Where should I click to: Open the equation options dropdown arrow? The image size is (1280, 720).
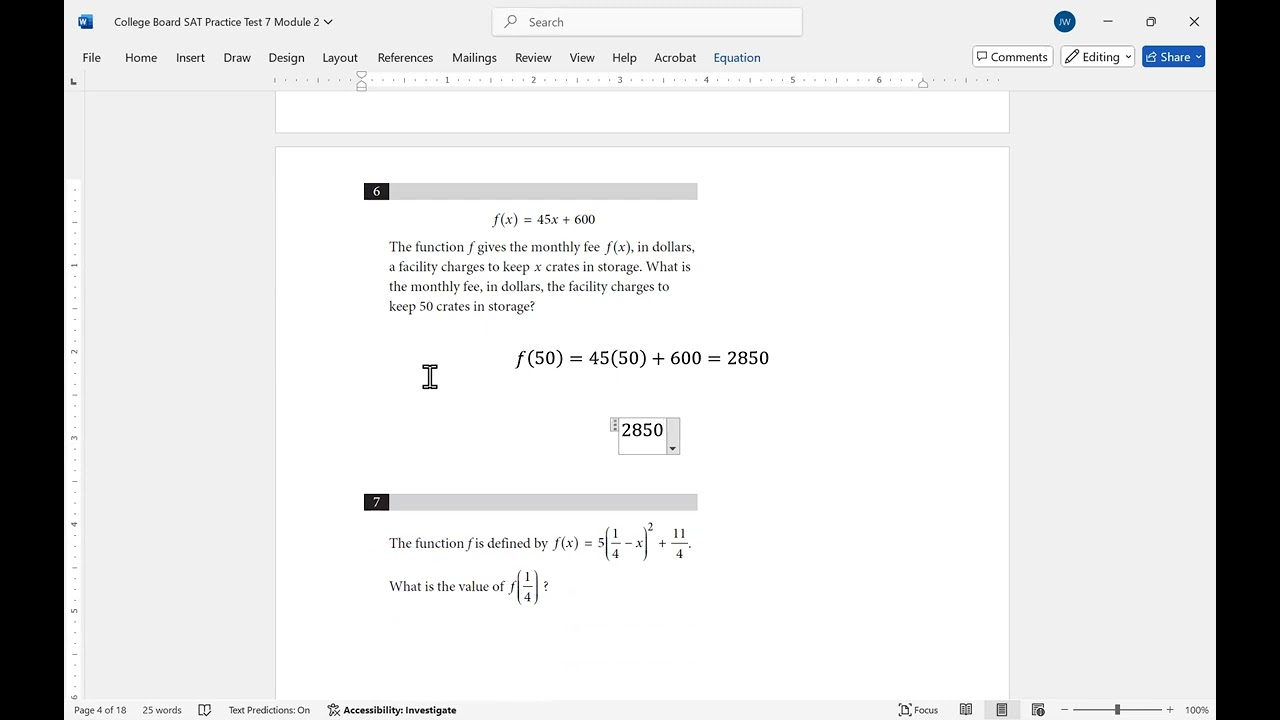673,449
